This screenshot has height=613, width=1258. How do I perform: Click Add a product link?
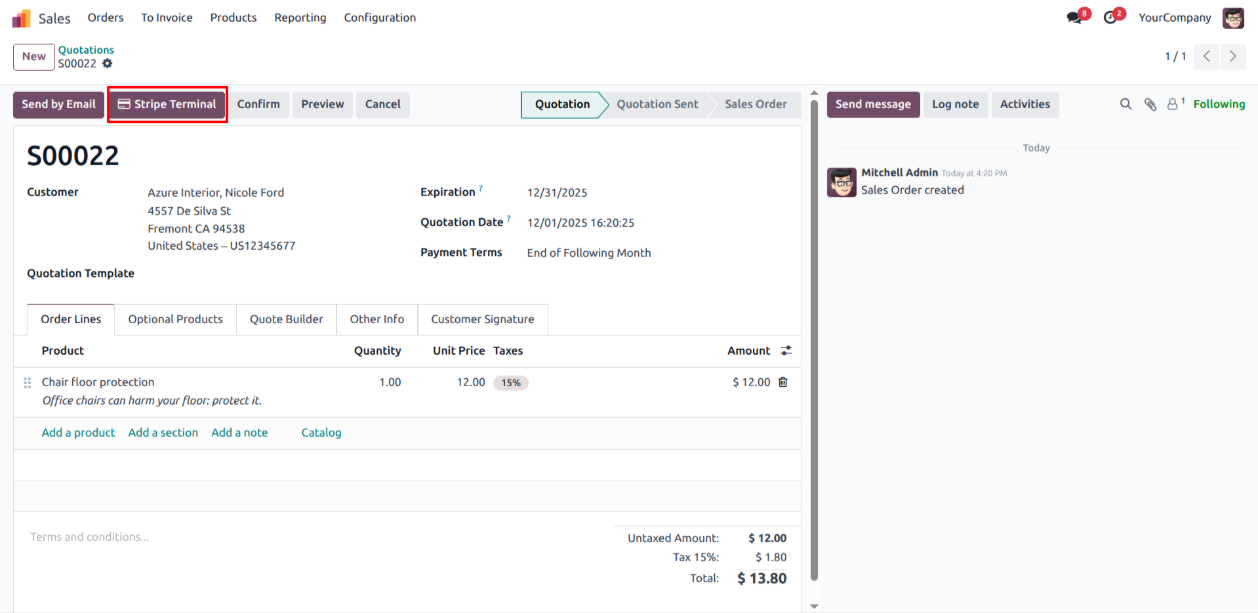click(x=78, y=433)
